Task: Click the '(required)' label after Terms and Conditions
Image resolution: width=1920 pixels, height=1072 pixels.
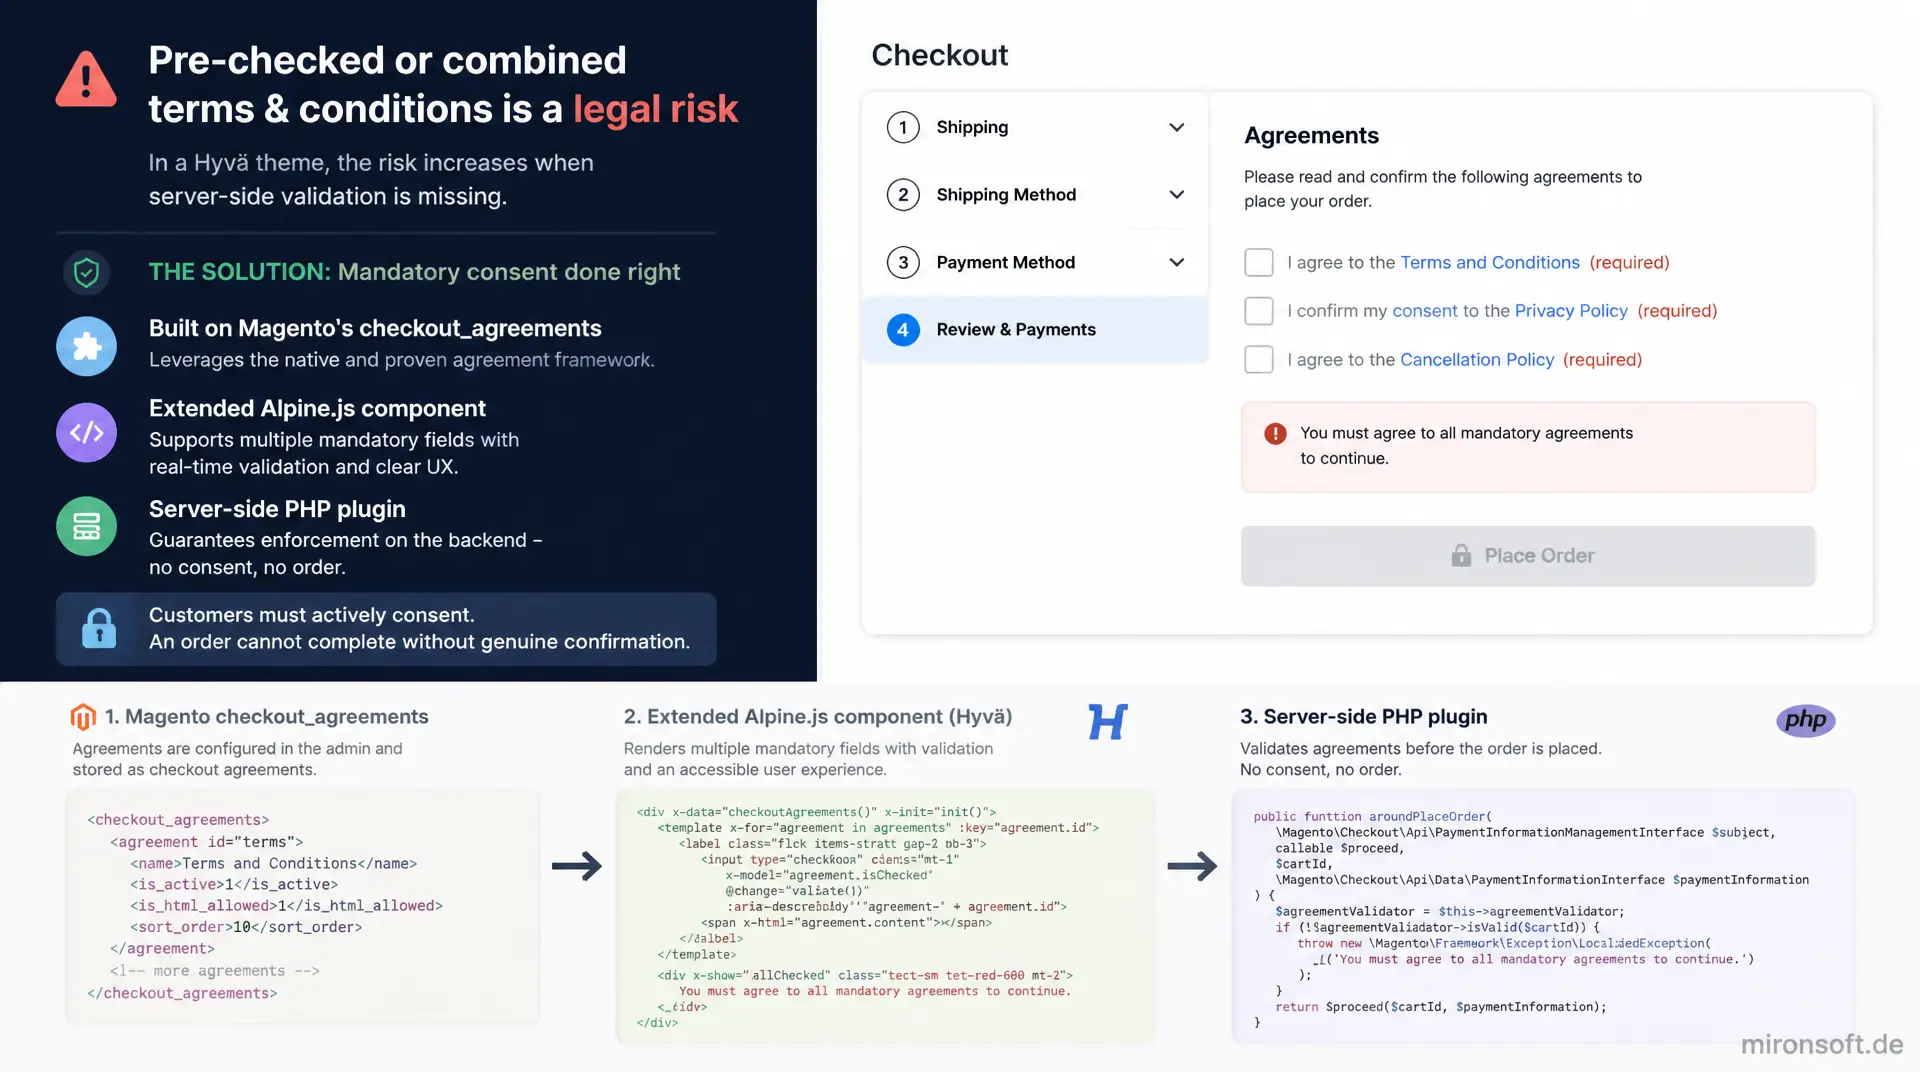Action: 1630,262
